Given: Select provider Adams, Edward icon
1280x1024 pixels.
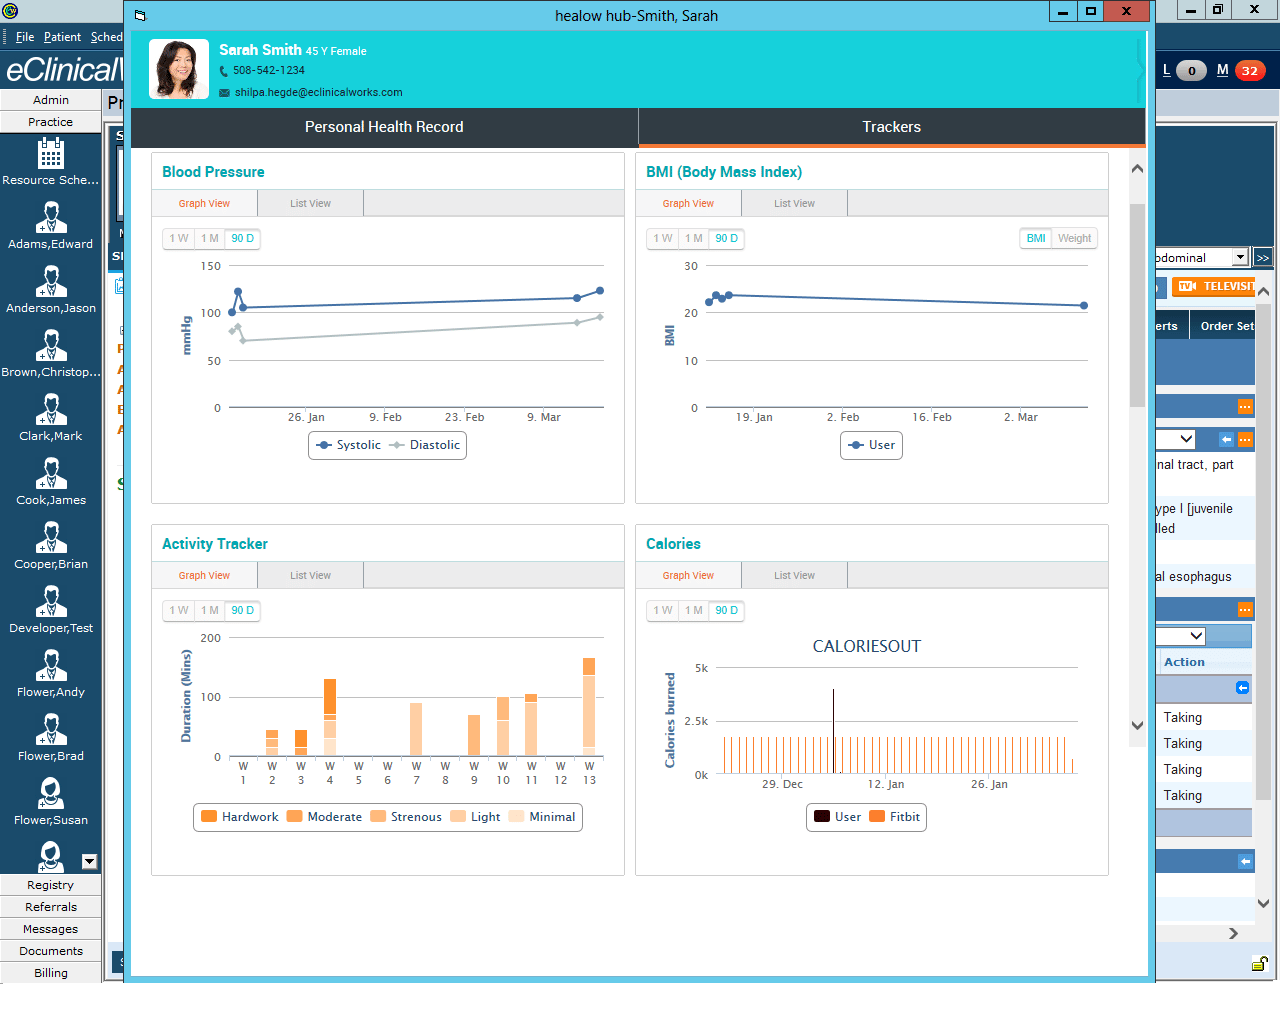Looking at the screenshot, I should pos(50,218).
